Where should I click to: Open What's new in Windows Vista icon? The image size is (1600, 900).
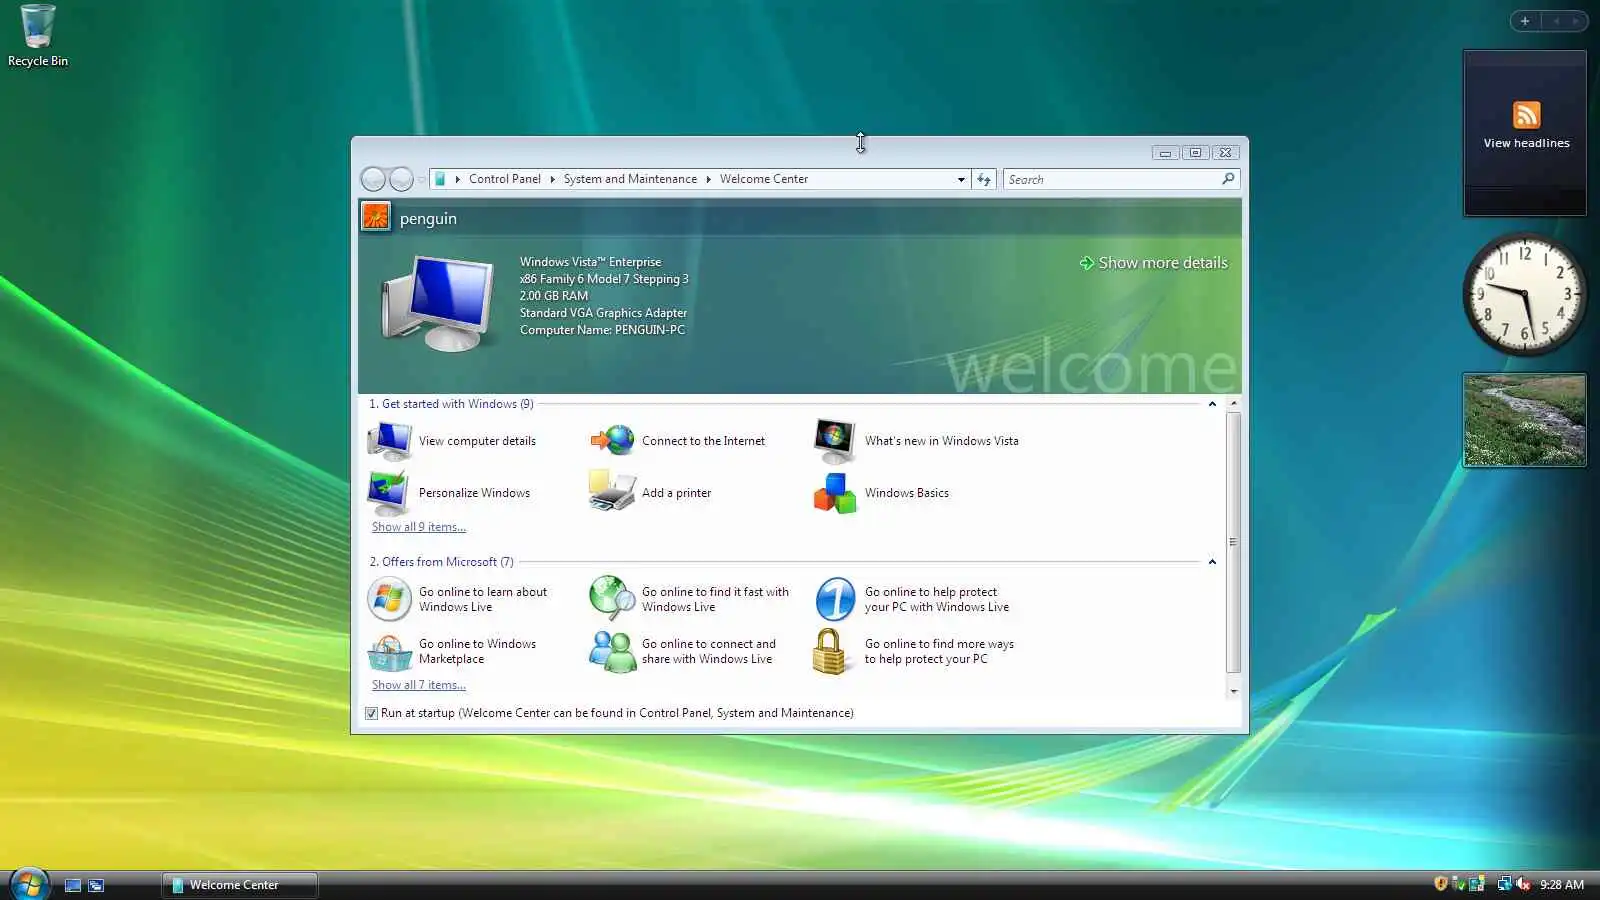click(835, 440)
